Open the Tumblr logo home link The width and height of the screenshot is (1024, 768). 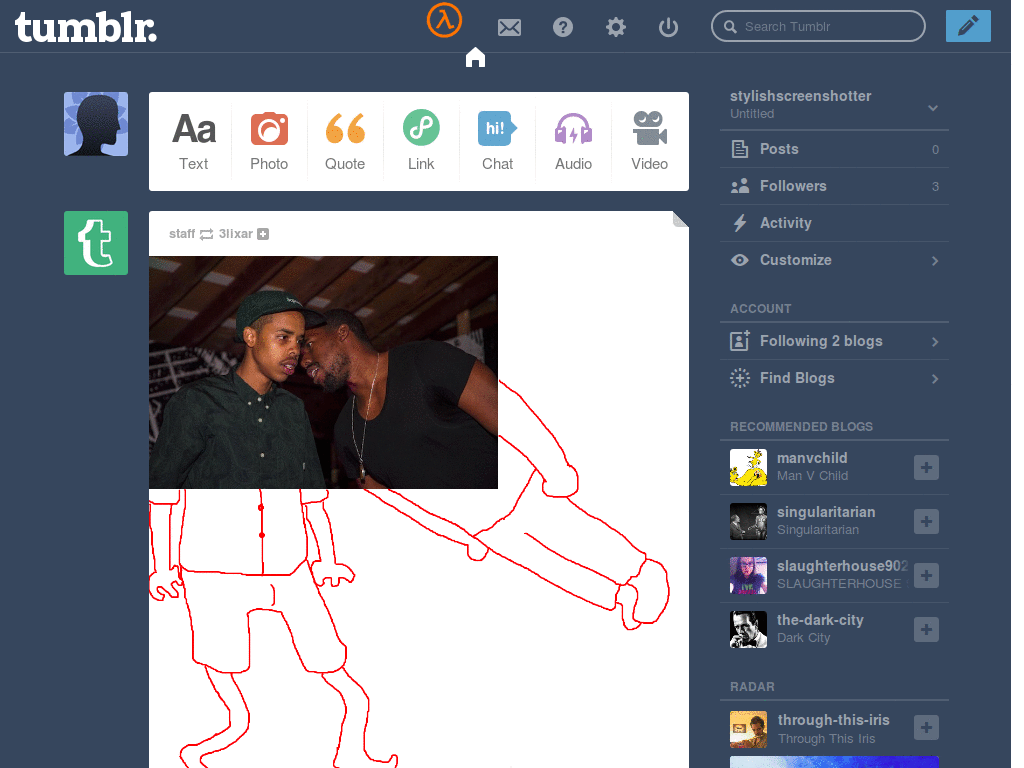86,27
